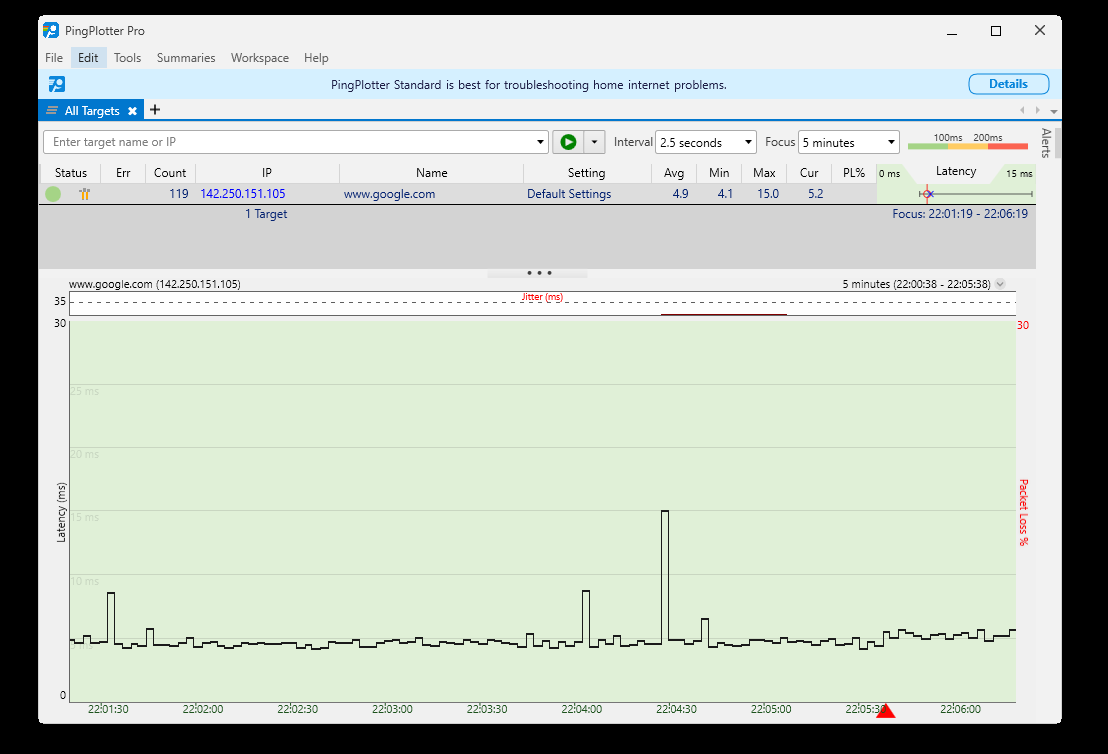Screen dimensions: 1108x754
Task: Expand the graph time range chevron
Action: click(1001, 284)
